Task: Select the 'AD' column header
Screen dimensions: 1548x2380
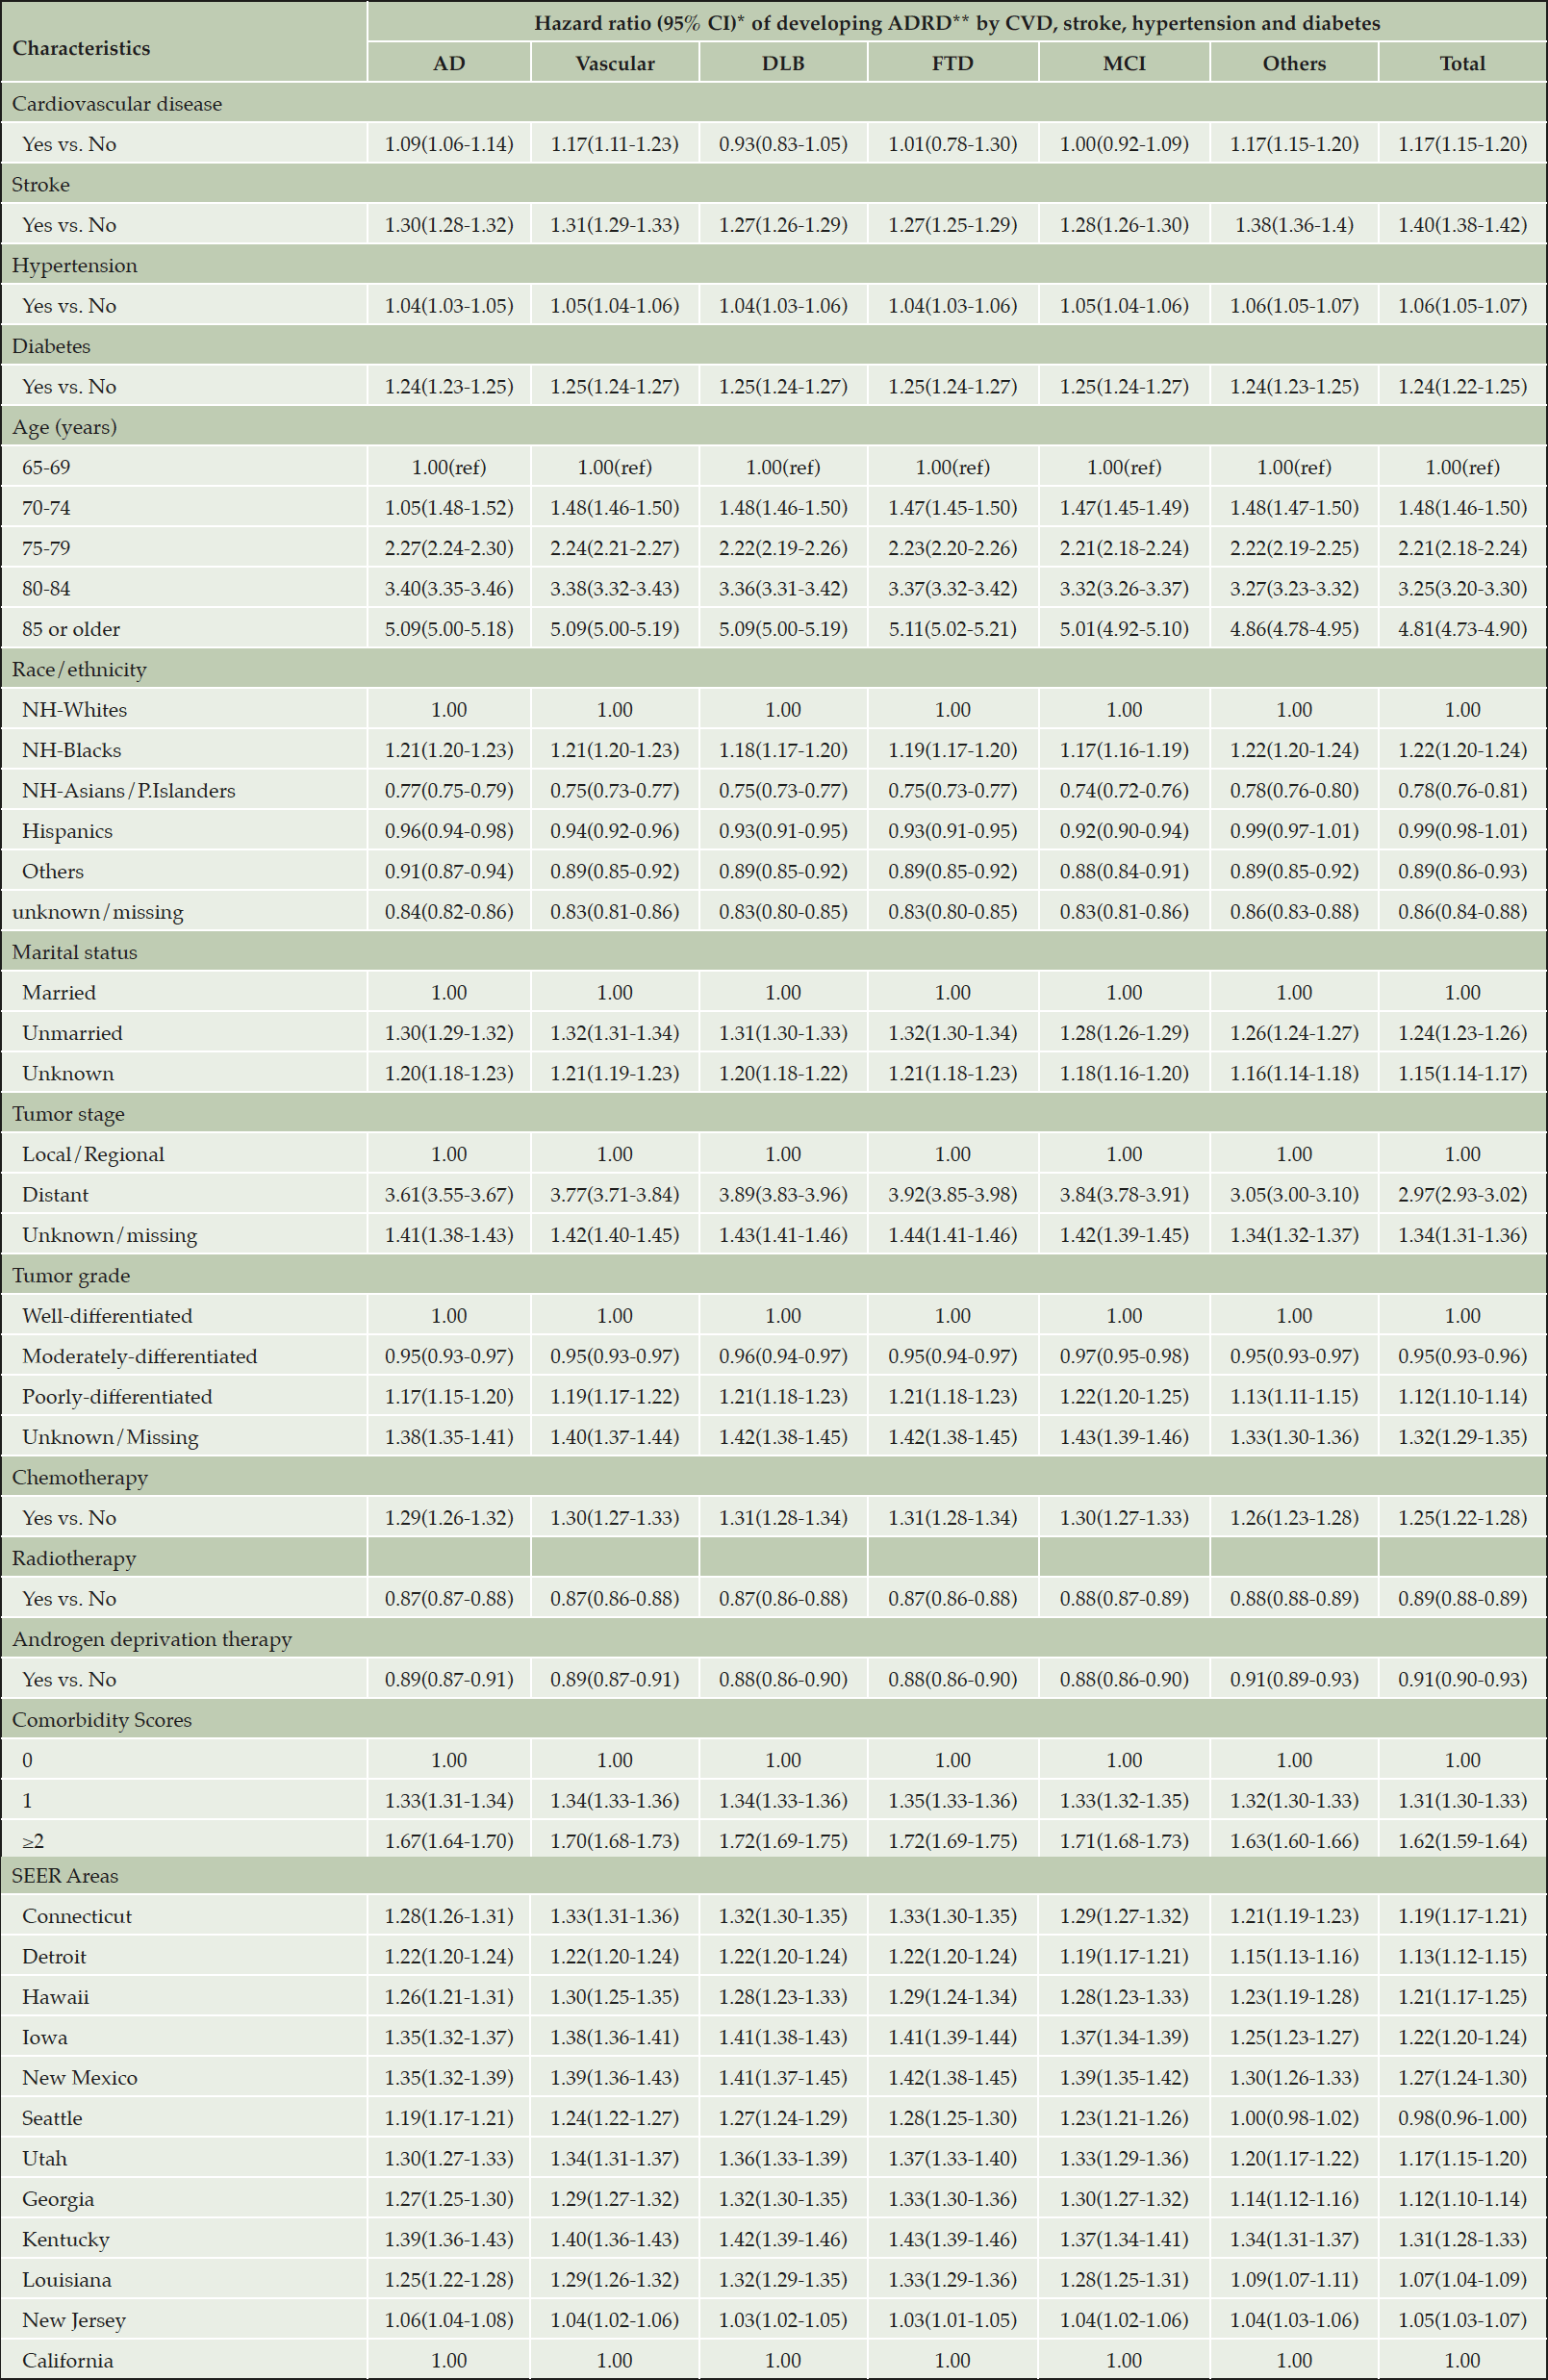Action: [449, 63]
